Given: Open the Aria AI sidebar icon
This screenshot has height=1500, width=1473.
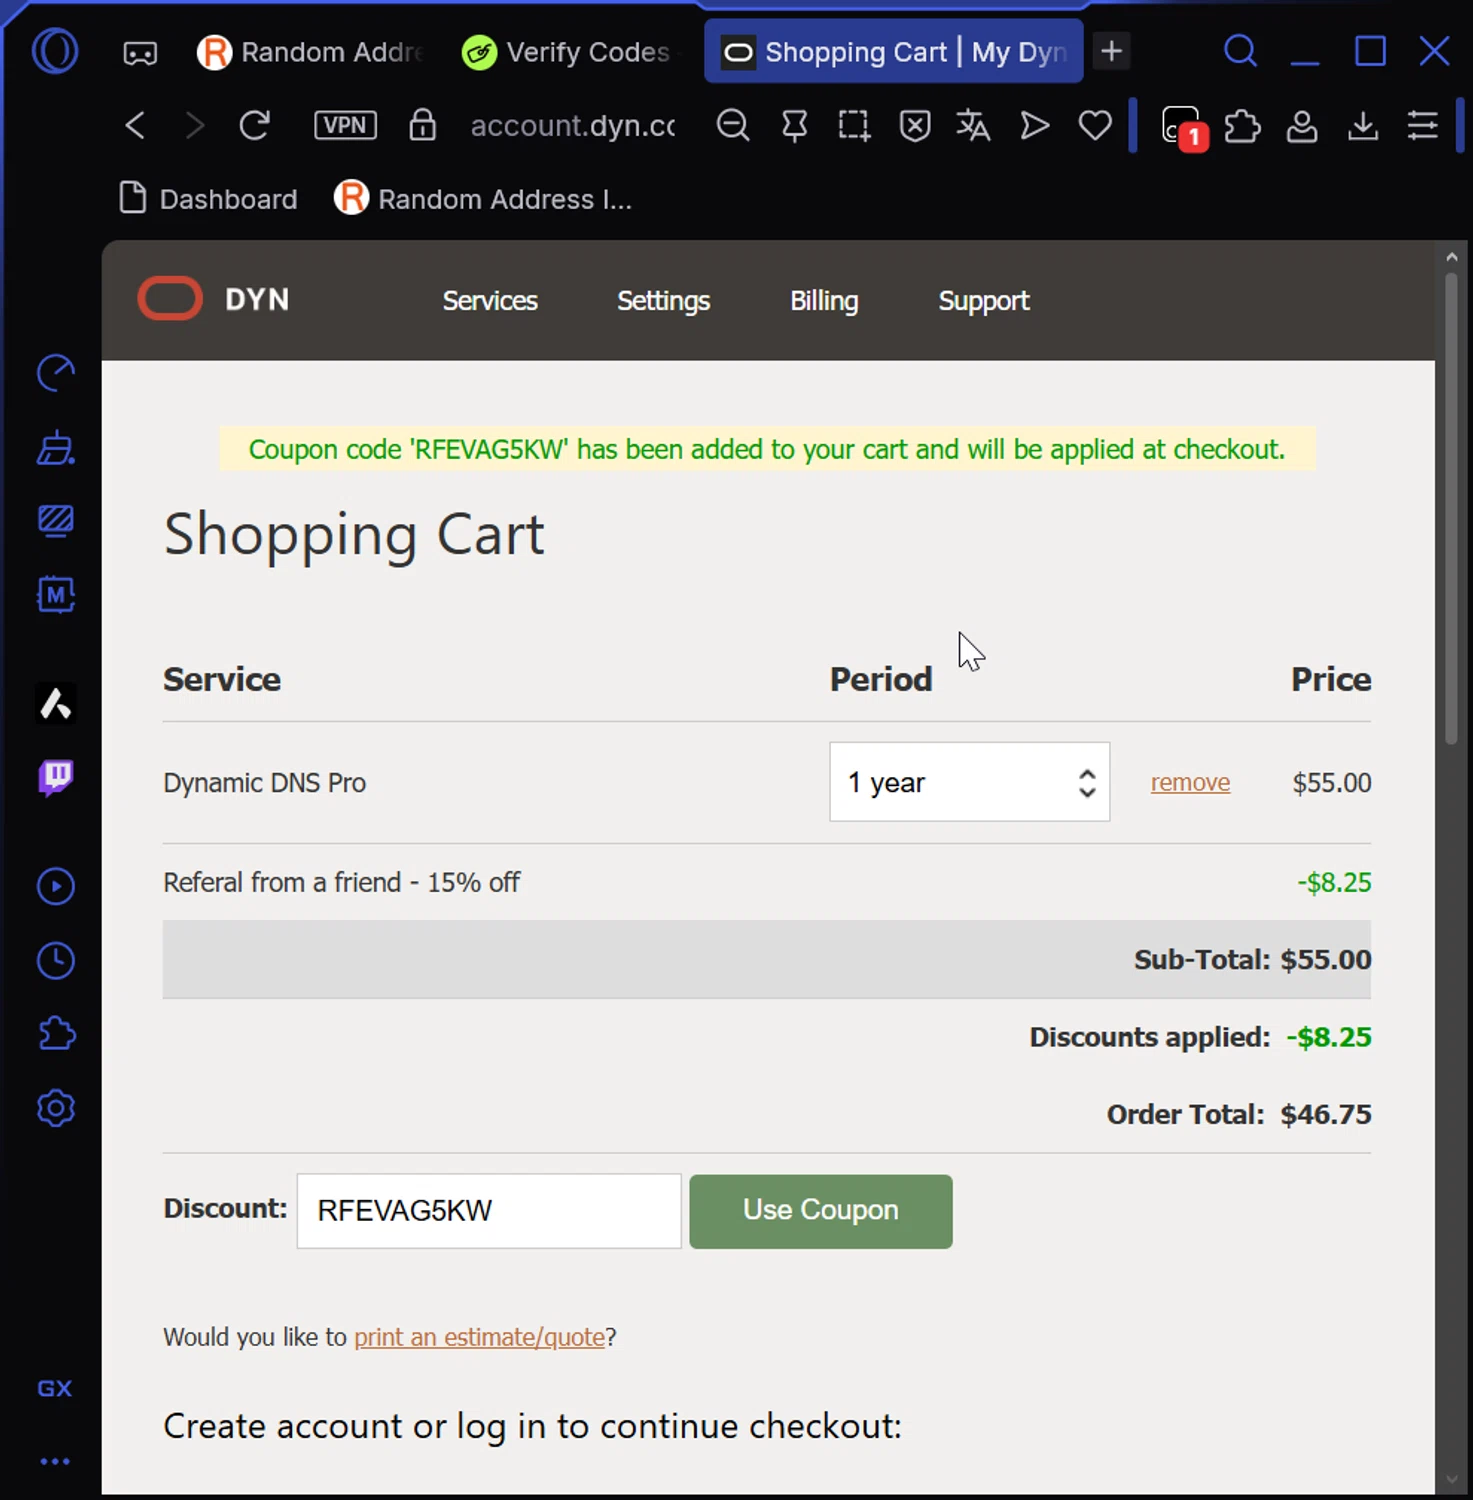Looking at the screenshot, I should point(56,704).
